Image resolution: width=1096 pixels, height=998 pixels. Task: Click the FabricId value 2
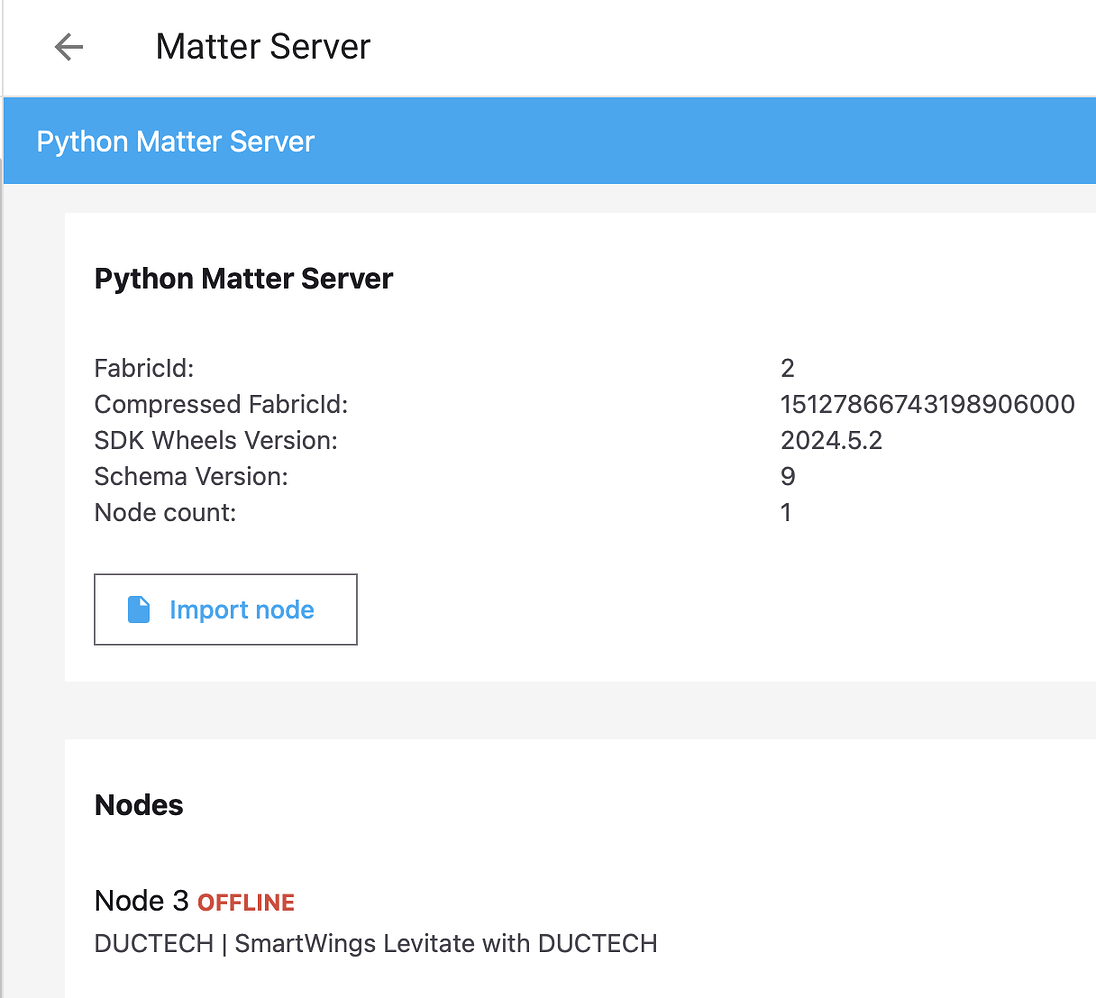(787, 368)
